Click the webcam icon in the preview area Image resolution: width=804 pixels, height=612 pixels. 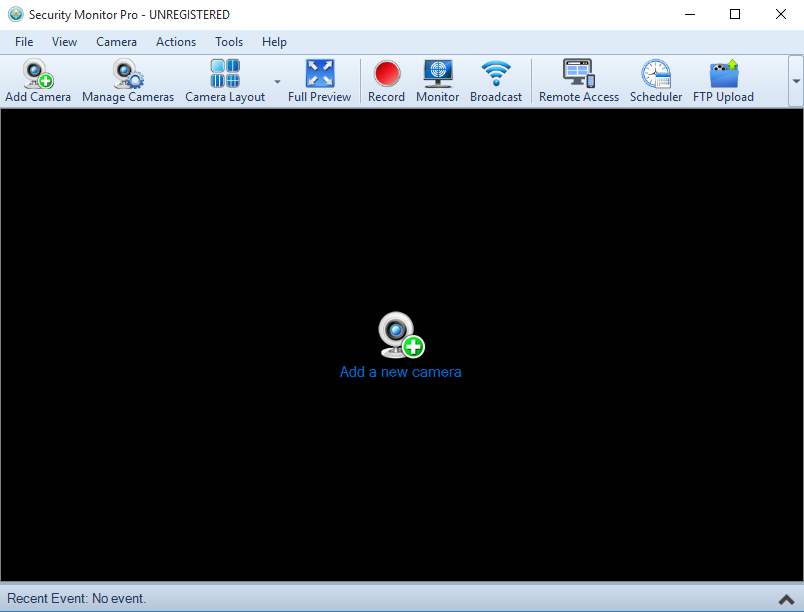pos(401,335)
